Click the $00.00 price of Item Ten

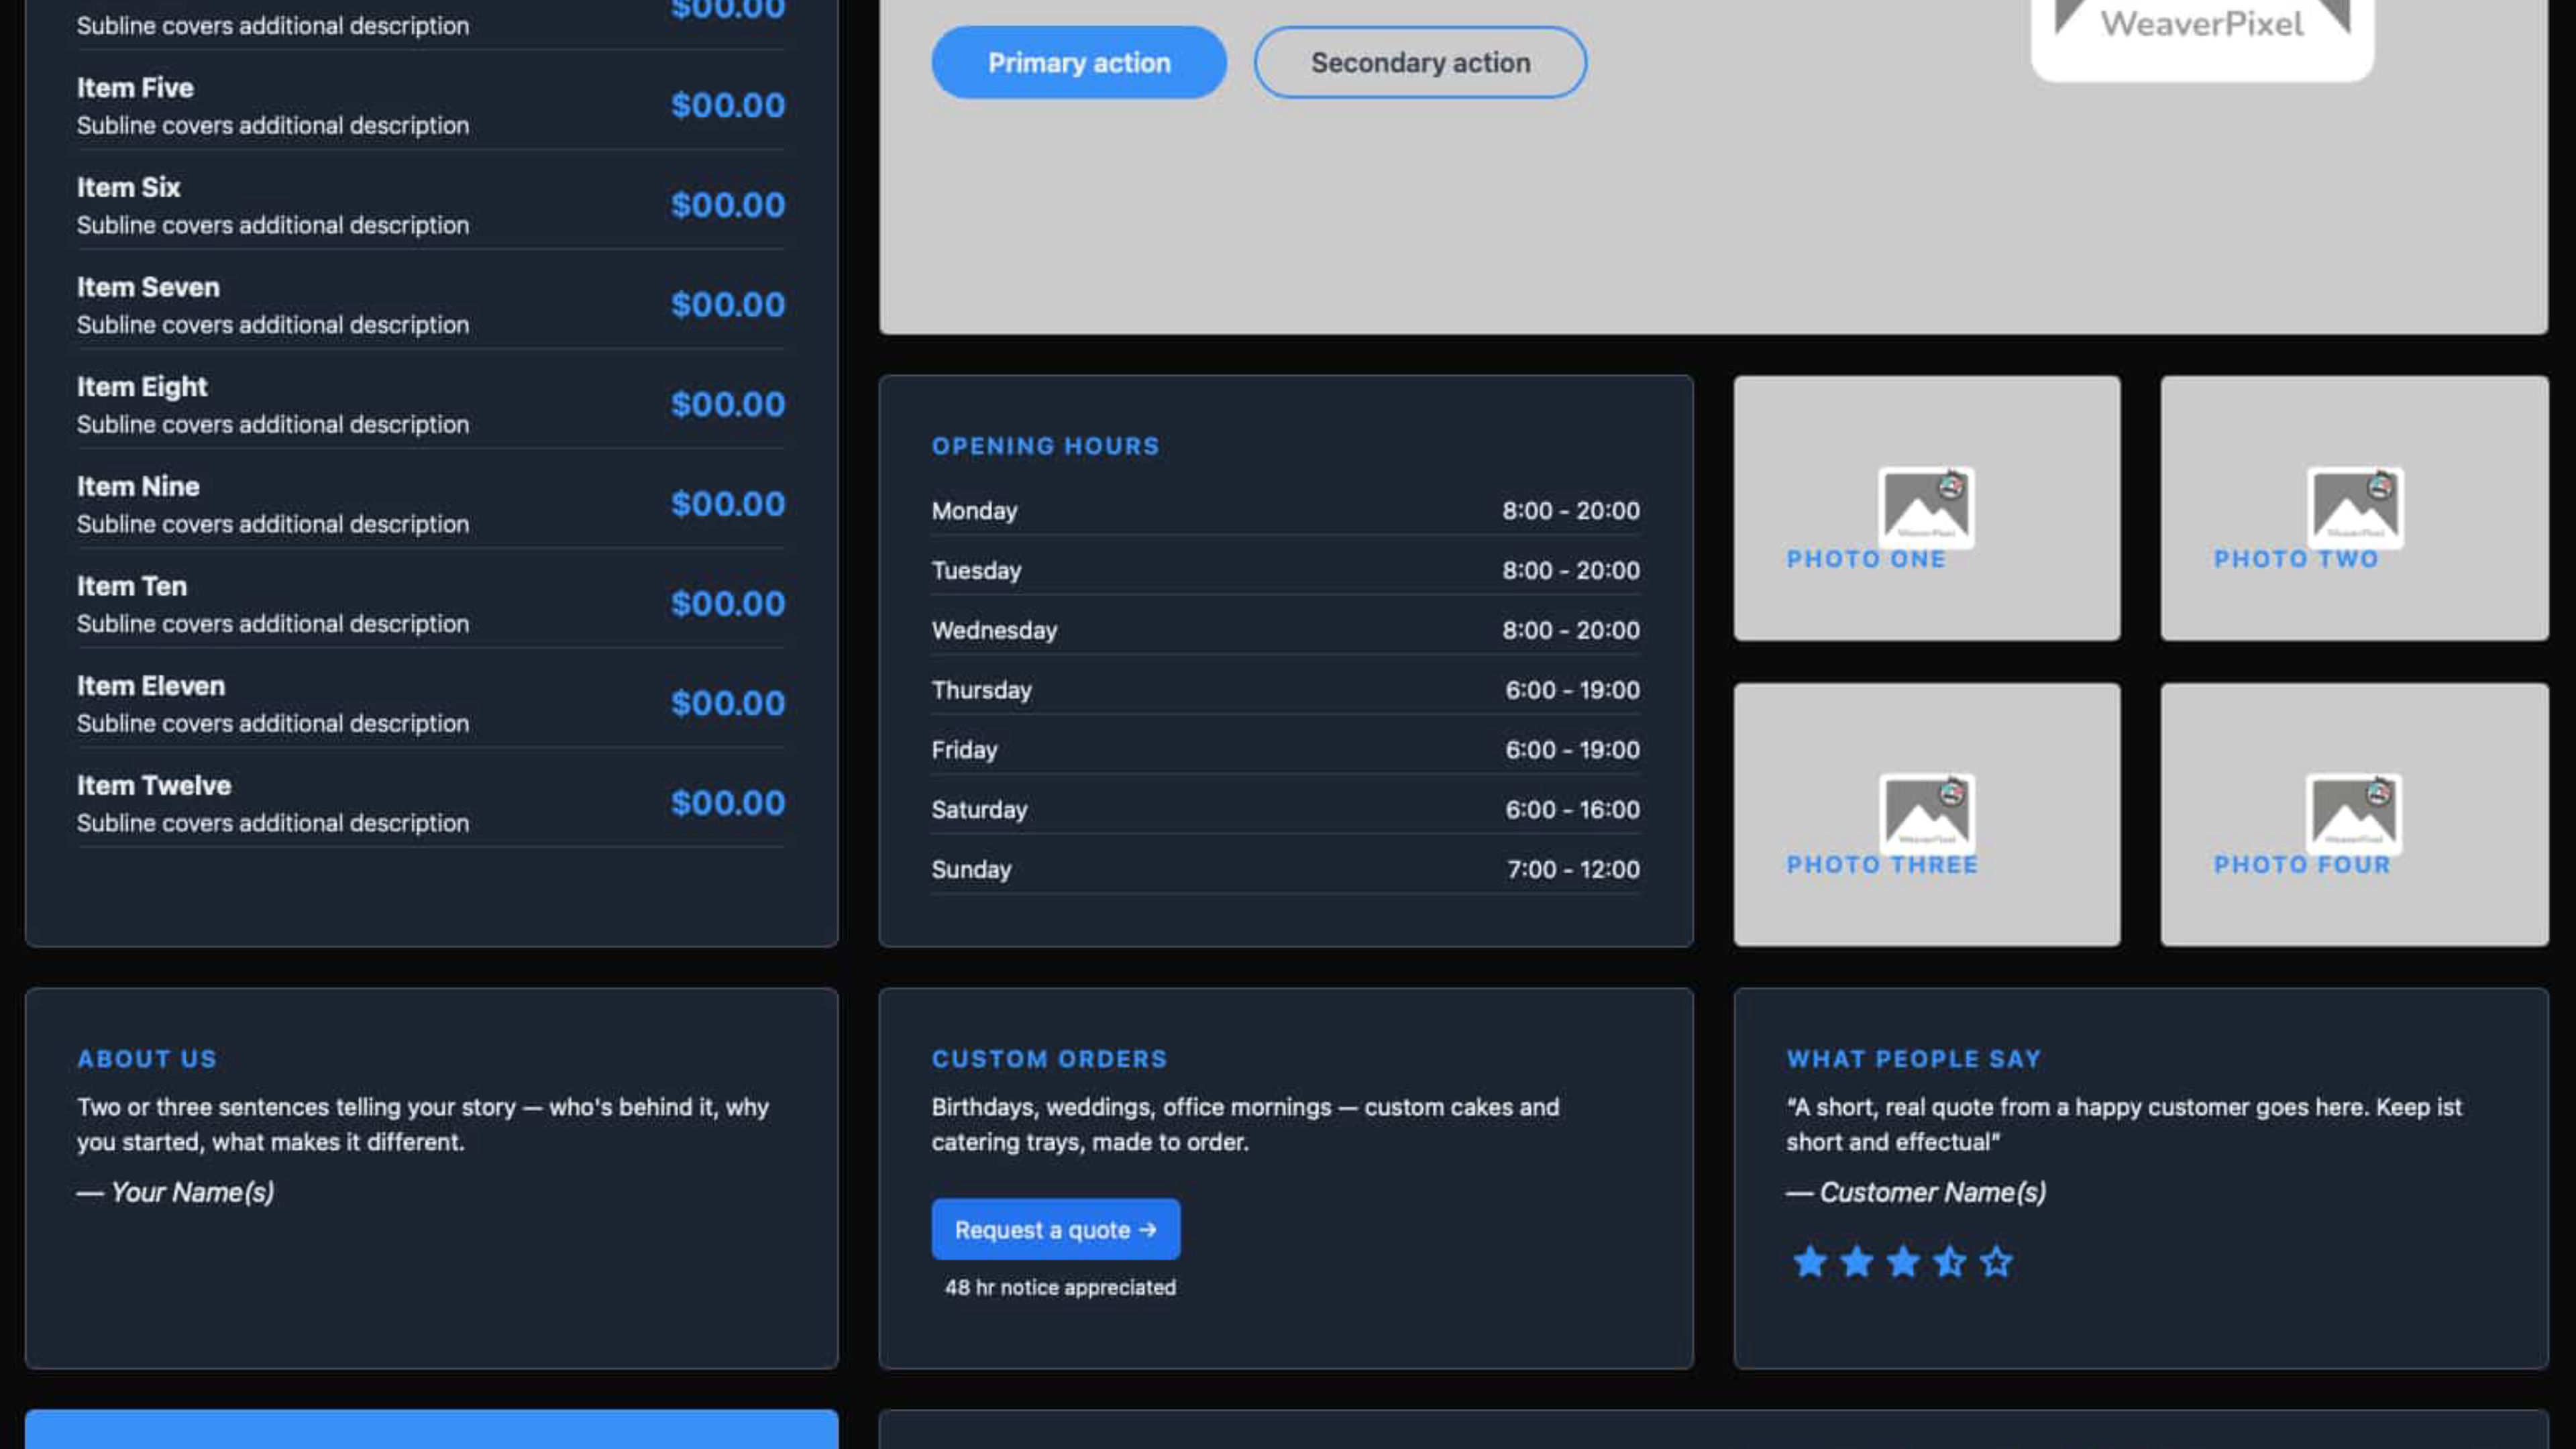click(x=727, y=603)
